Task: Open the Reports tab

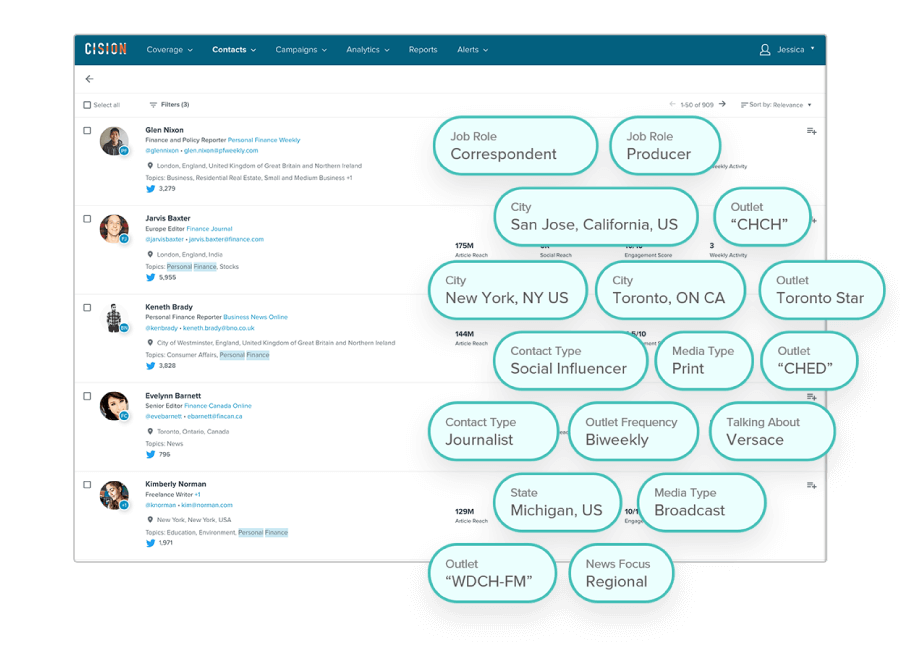Action: click(x=423, y=49)
